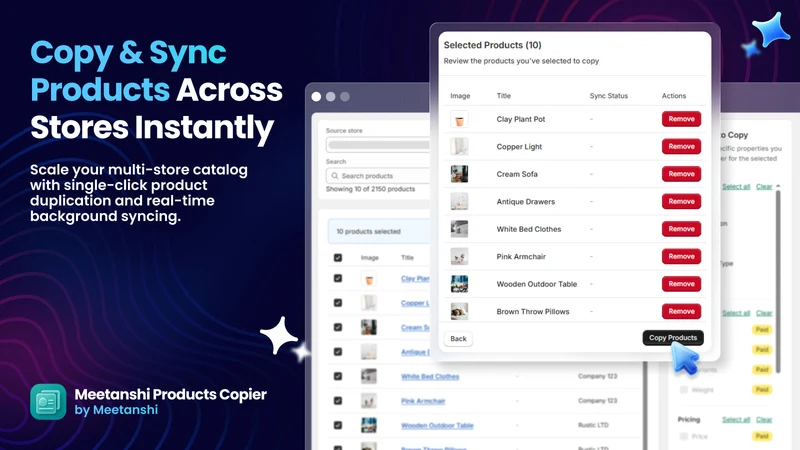The height and width of the screenshot is (450, 800).
Task: Toggle the Price property checkbox
Action: [684, 436]
